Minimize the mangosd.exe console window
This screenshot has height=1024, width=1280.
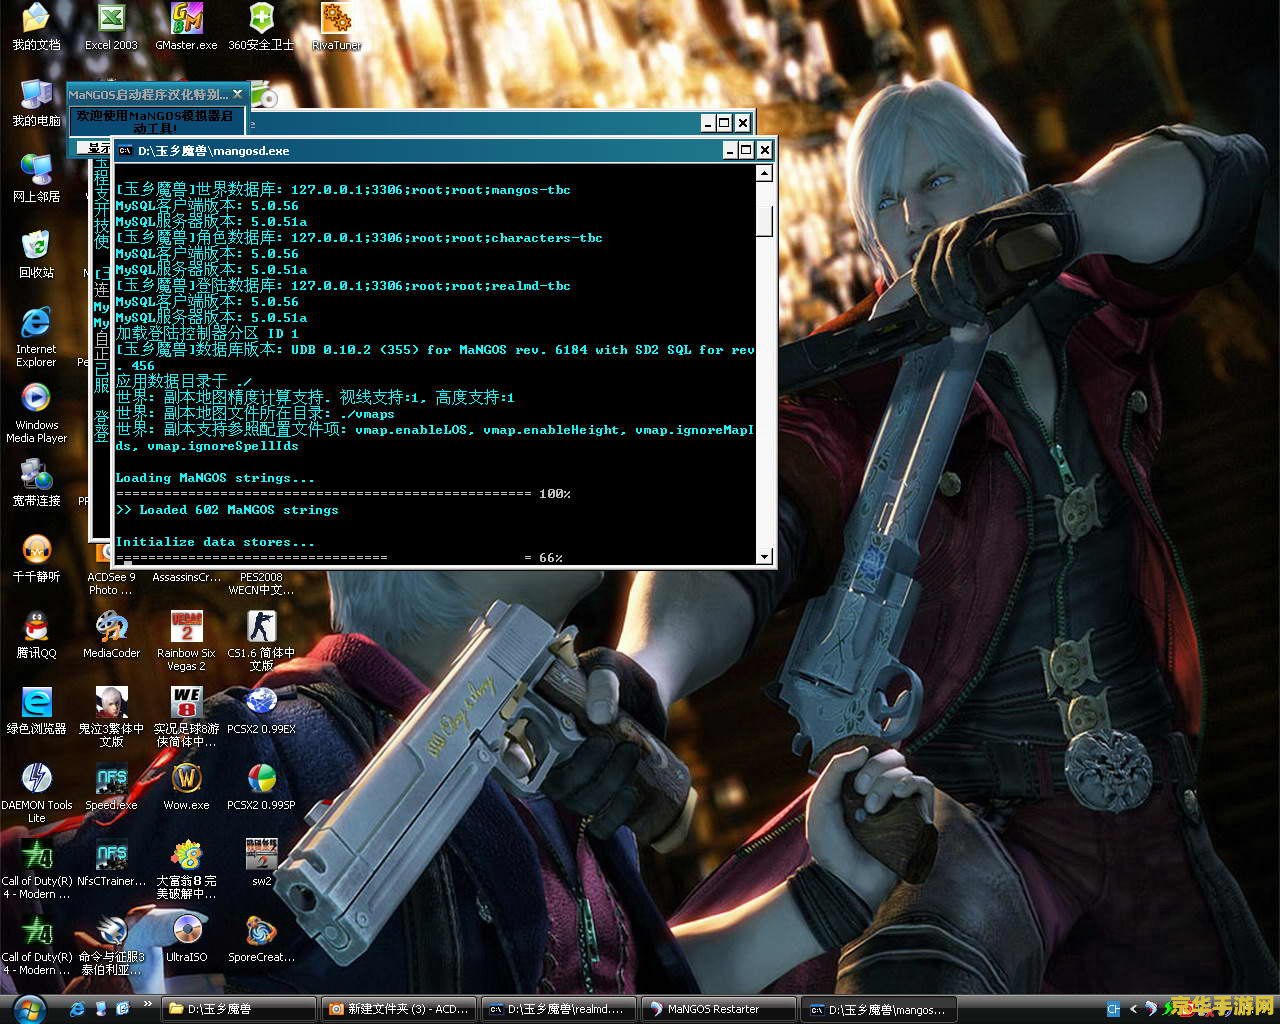click(730, 151)
